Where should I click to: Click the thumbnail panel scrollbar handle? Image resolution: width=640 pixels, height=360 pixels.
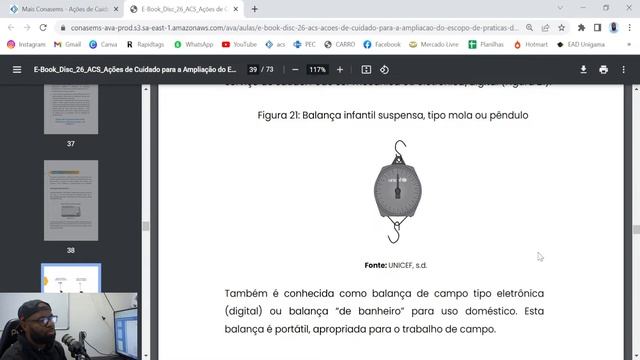(146, 226)
